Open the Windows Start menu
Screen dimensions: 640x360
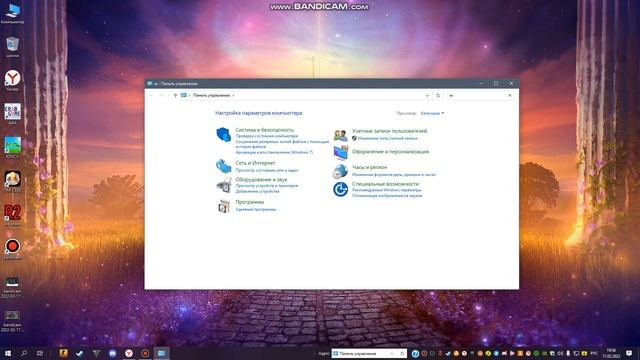click(7, 353)
